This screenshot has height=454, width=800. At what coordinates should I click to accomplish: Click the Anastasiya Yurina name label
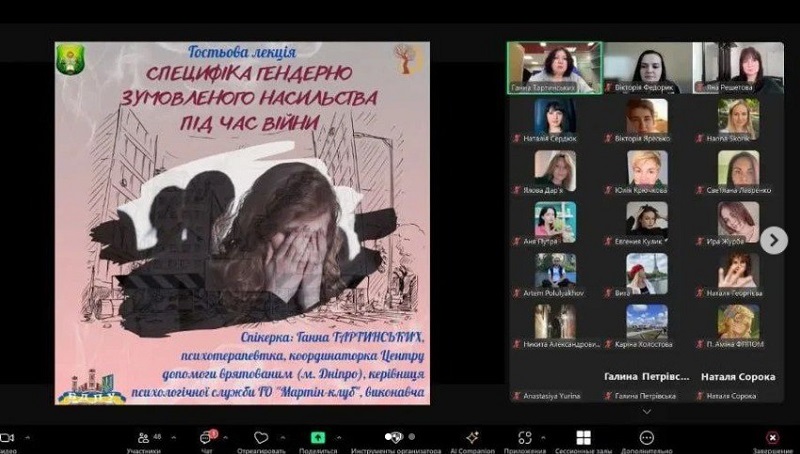point(552,395)
